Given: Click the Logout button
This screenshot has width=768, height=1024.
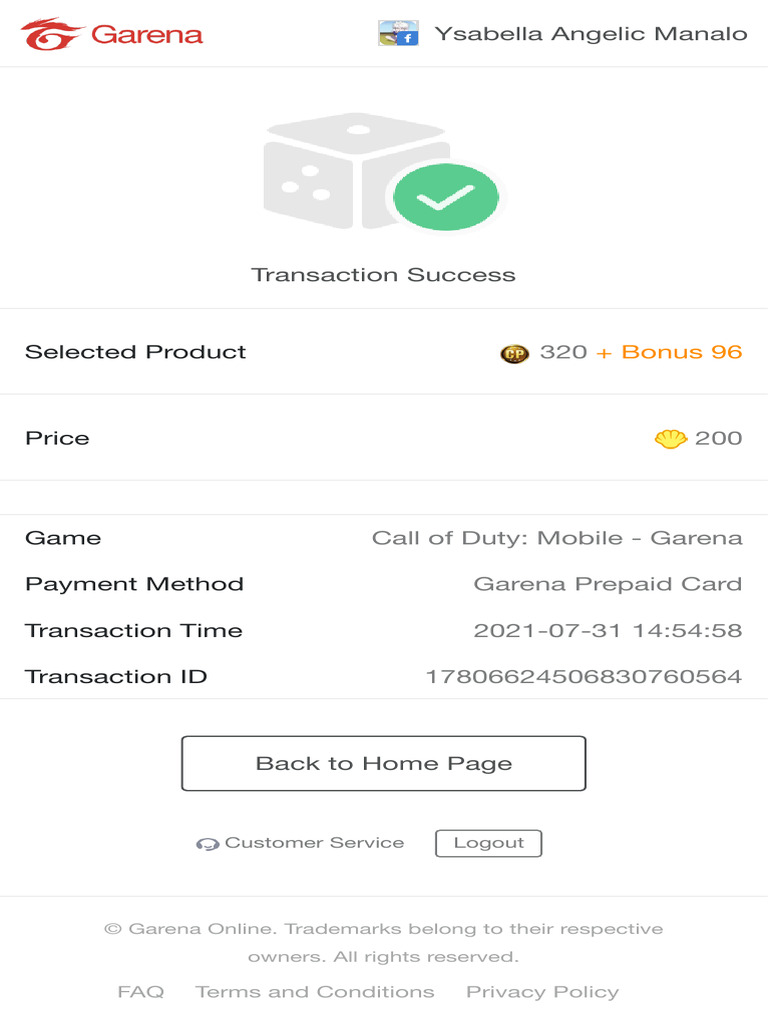Looking at the screenshot, I should pyautogui.click(x=488, y=843).
